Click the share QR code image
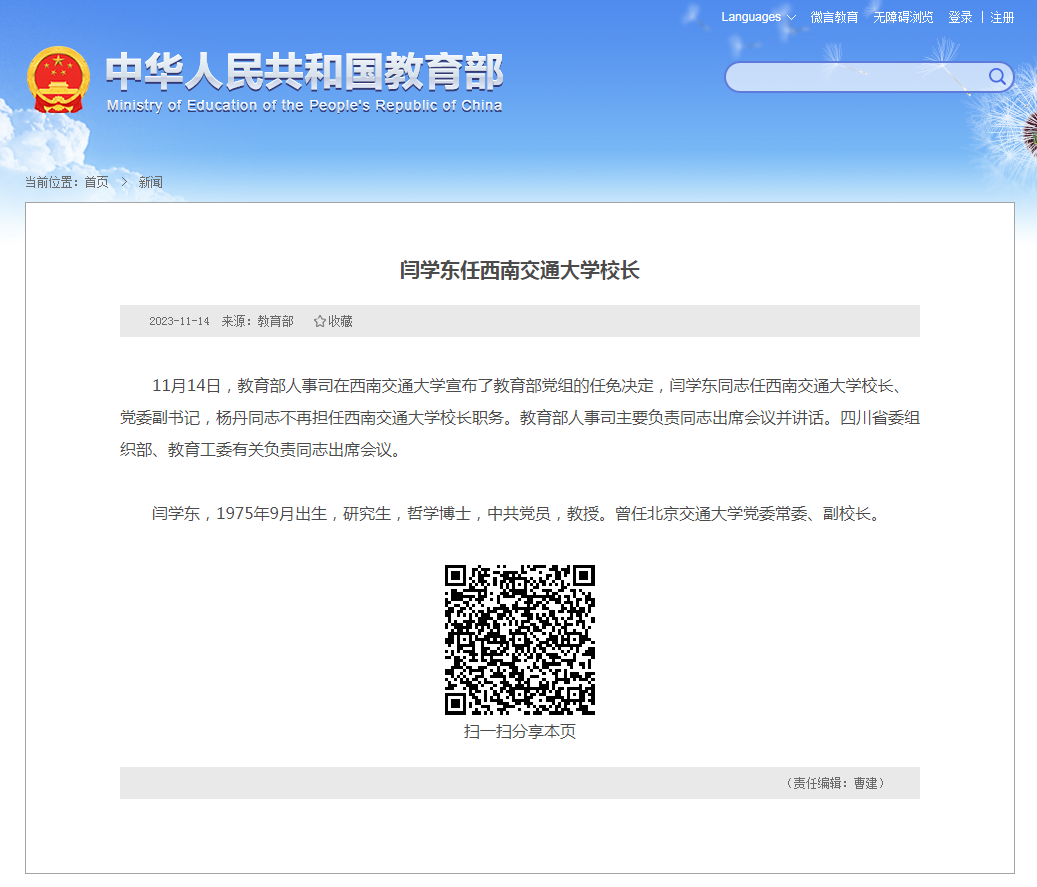The width and height of the screenshot is (1037, 887). click(519, 639)
